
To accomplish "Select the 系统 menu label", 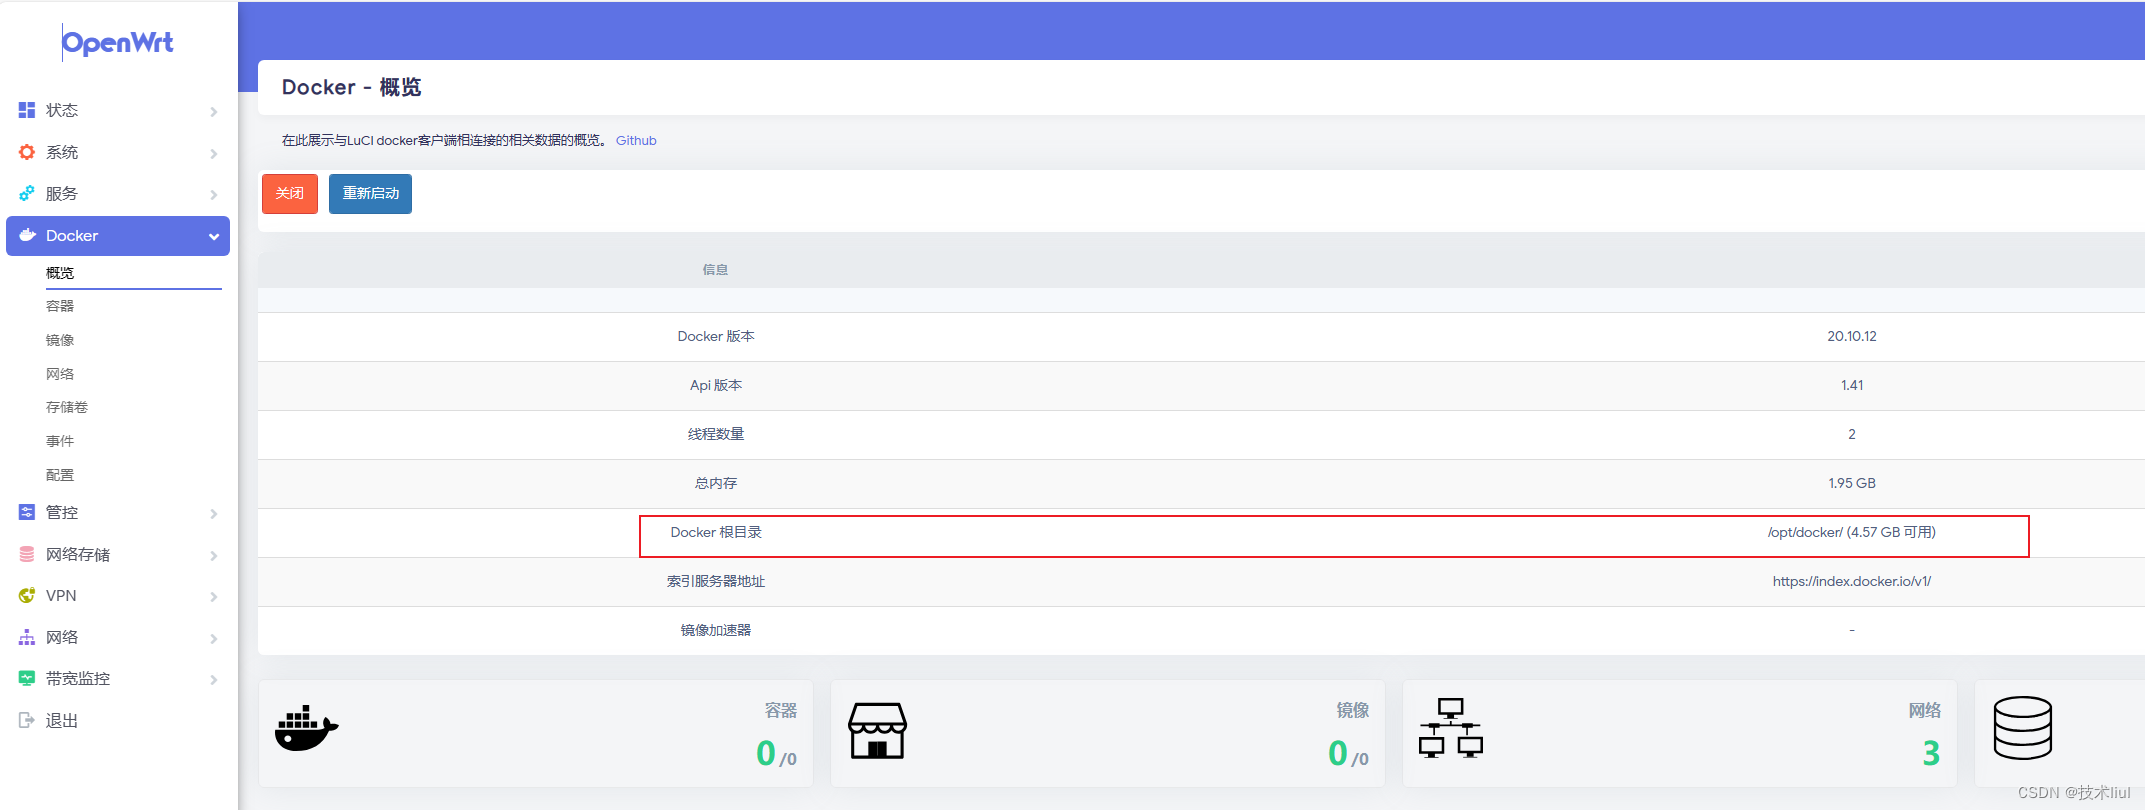I will pos(62,152).
